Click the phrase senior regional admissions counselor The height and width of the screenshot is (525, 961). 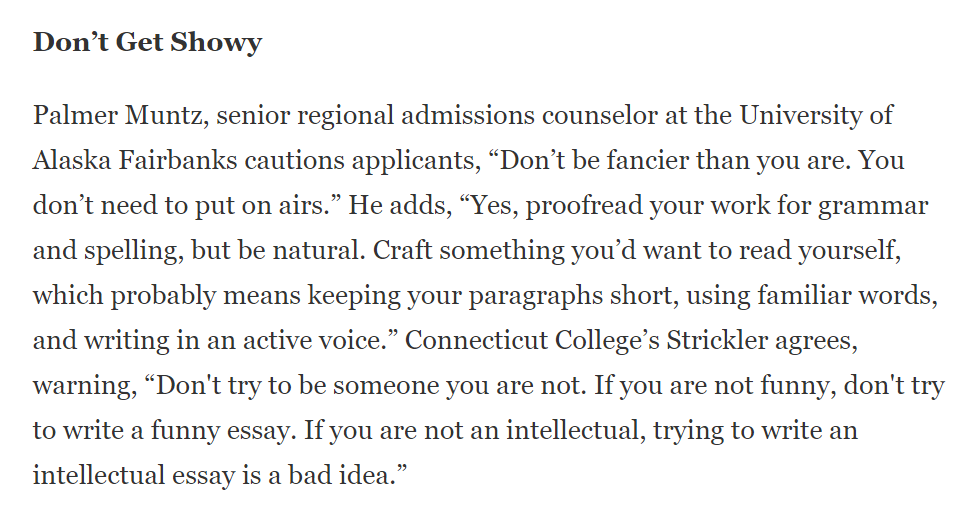436,117
